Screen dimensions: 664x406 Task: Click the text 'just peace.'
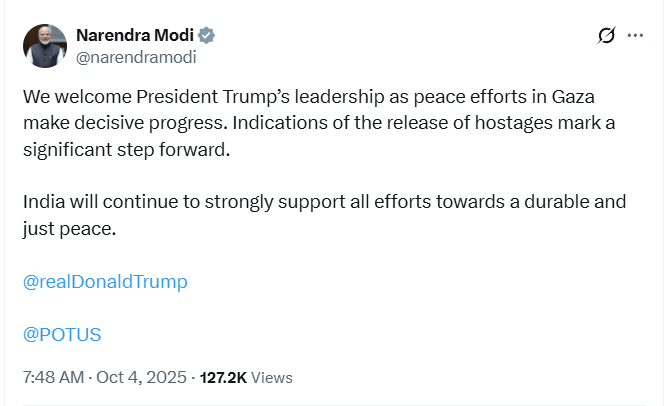(69, 229)
